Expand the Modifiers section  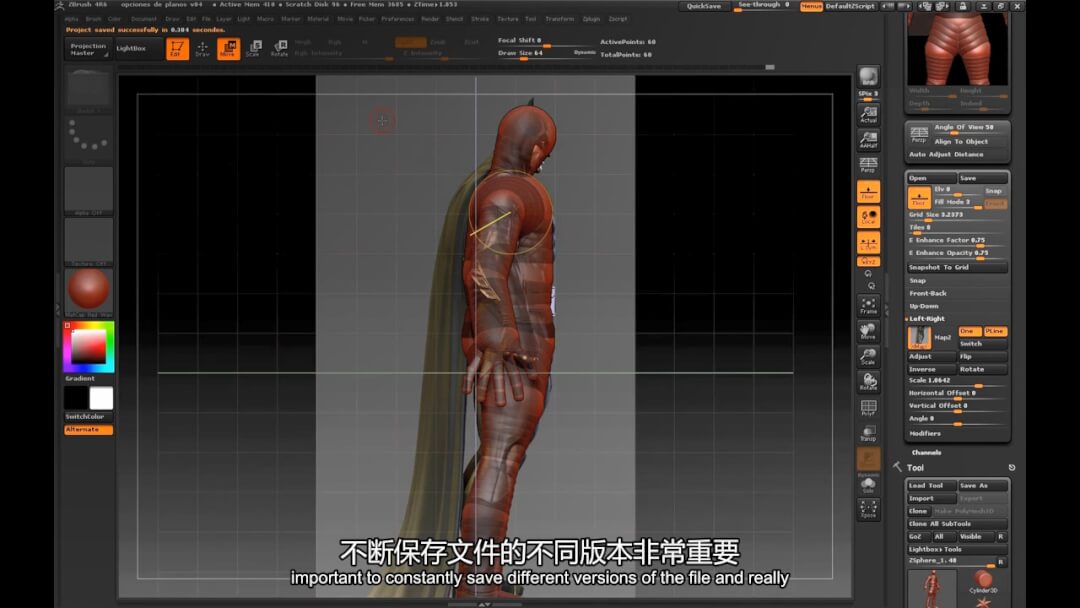[x=925, y=434]
